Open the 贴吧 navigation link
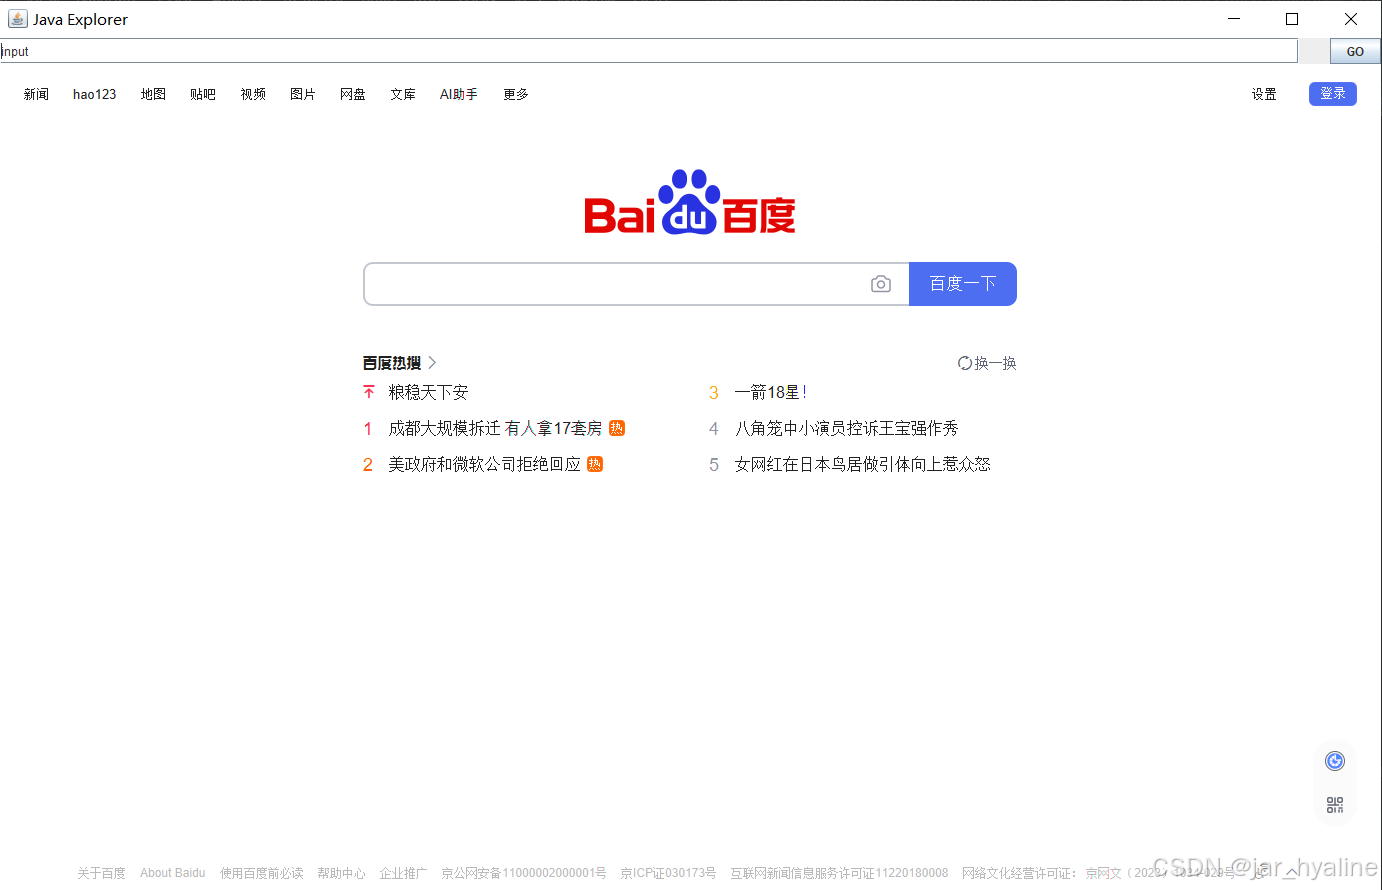The image size is (1382, 890). [x=203, y=94]
